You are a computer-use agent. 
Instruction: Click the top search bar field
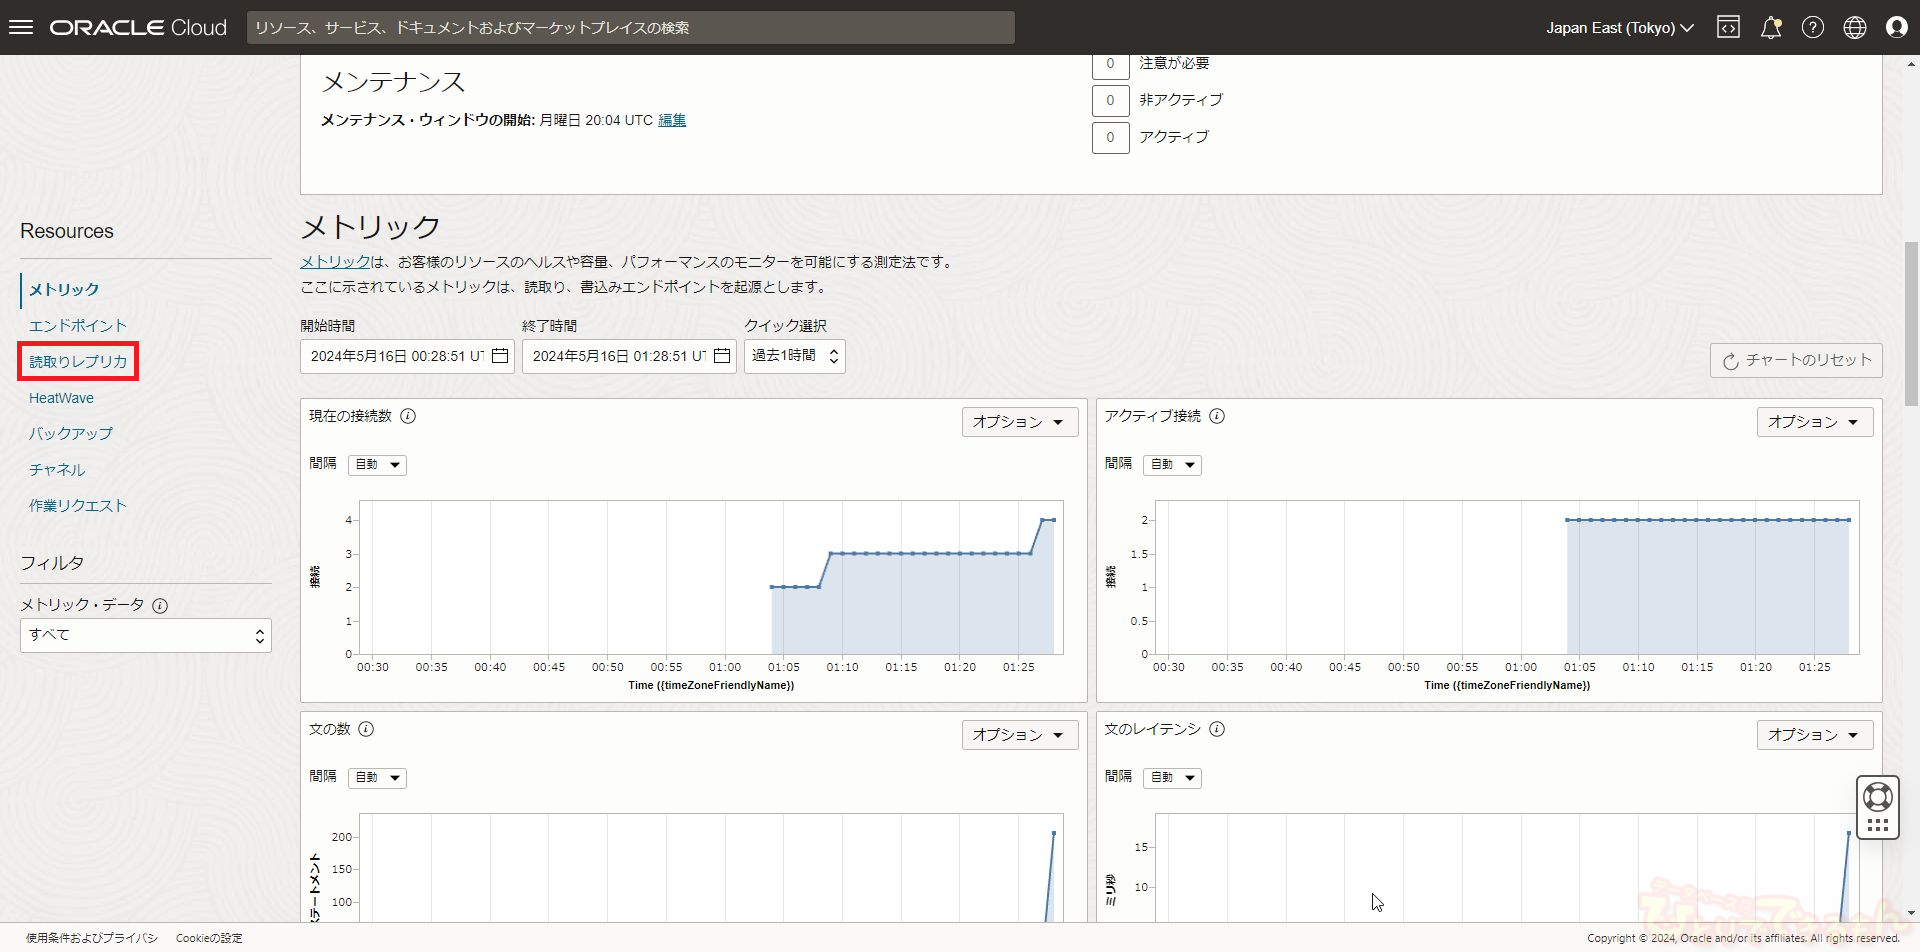[630, 28]
